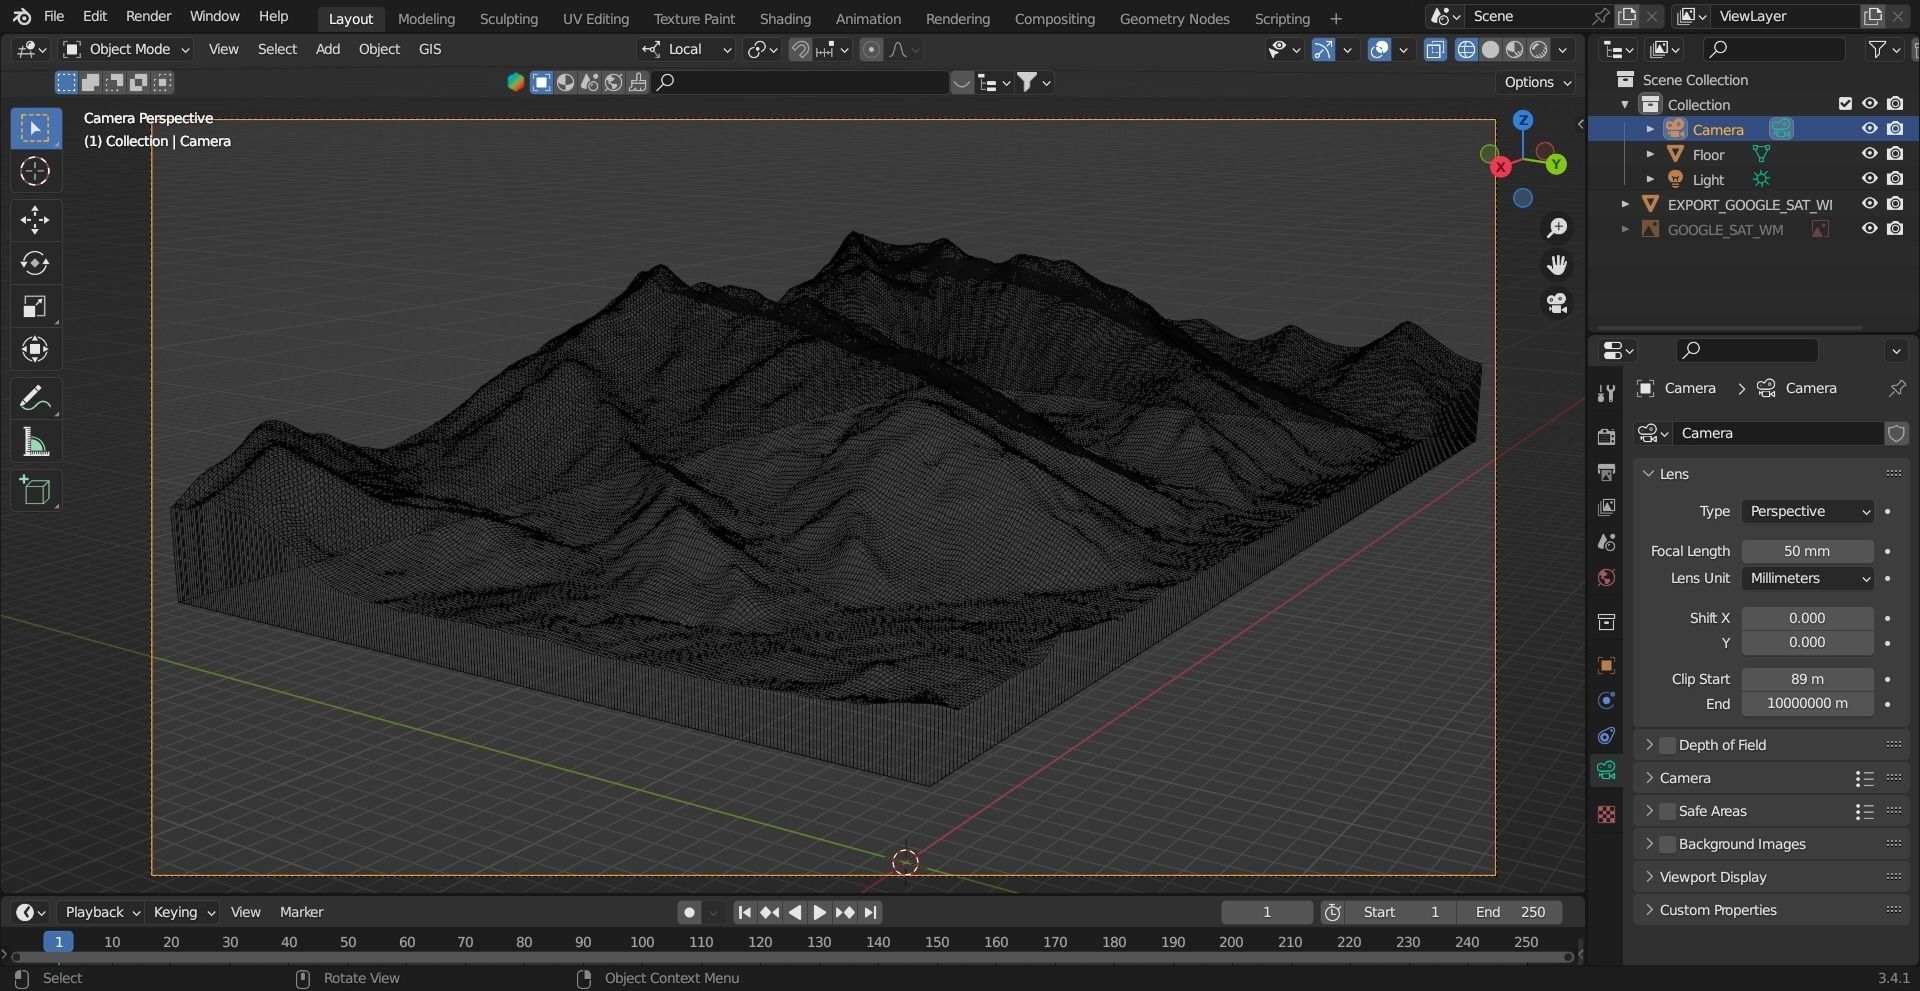Toggle viewport overlays

click(1379, 49)
